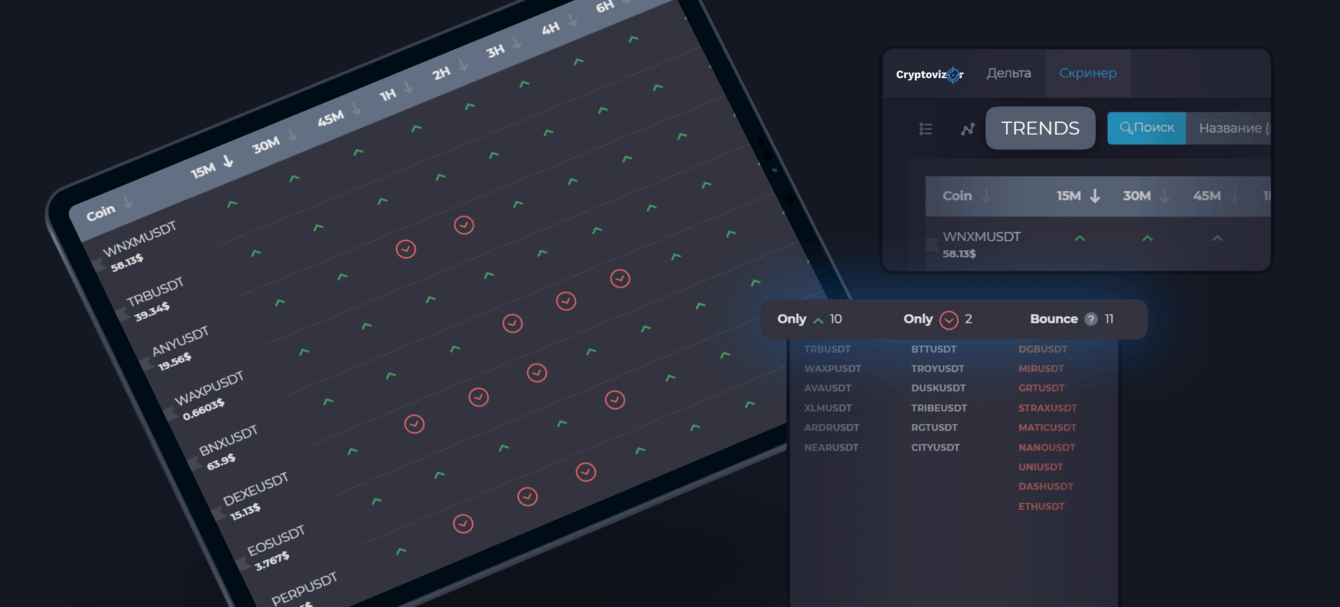Click WNXMUSDT row's 15M green arrow on tablet
This screenshot has width=1340, height=607.
click(x=232, y=204)
